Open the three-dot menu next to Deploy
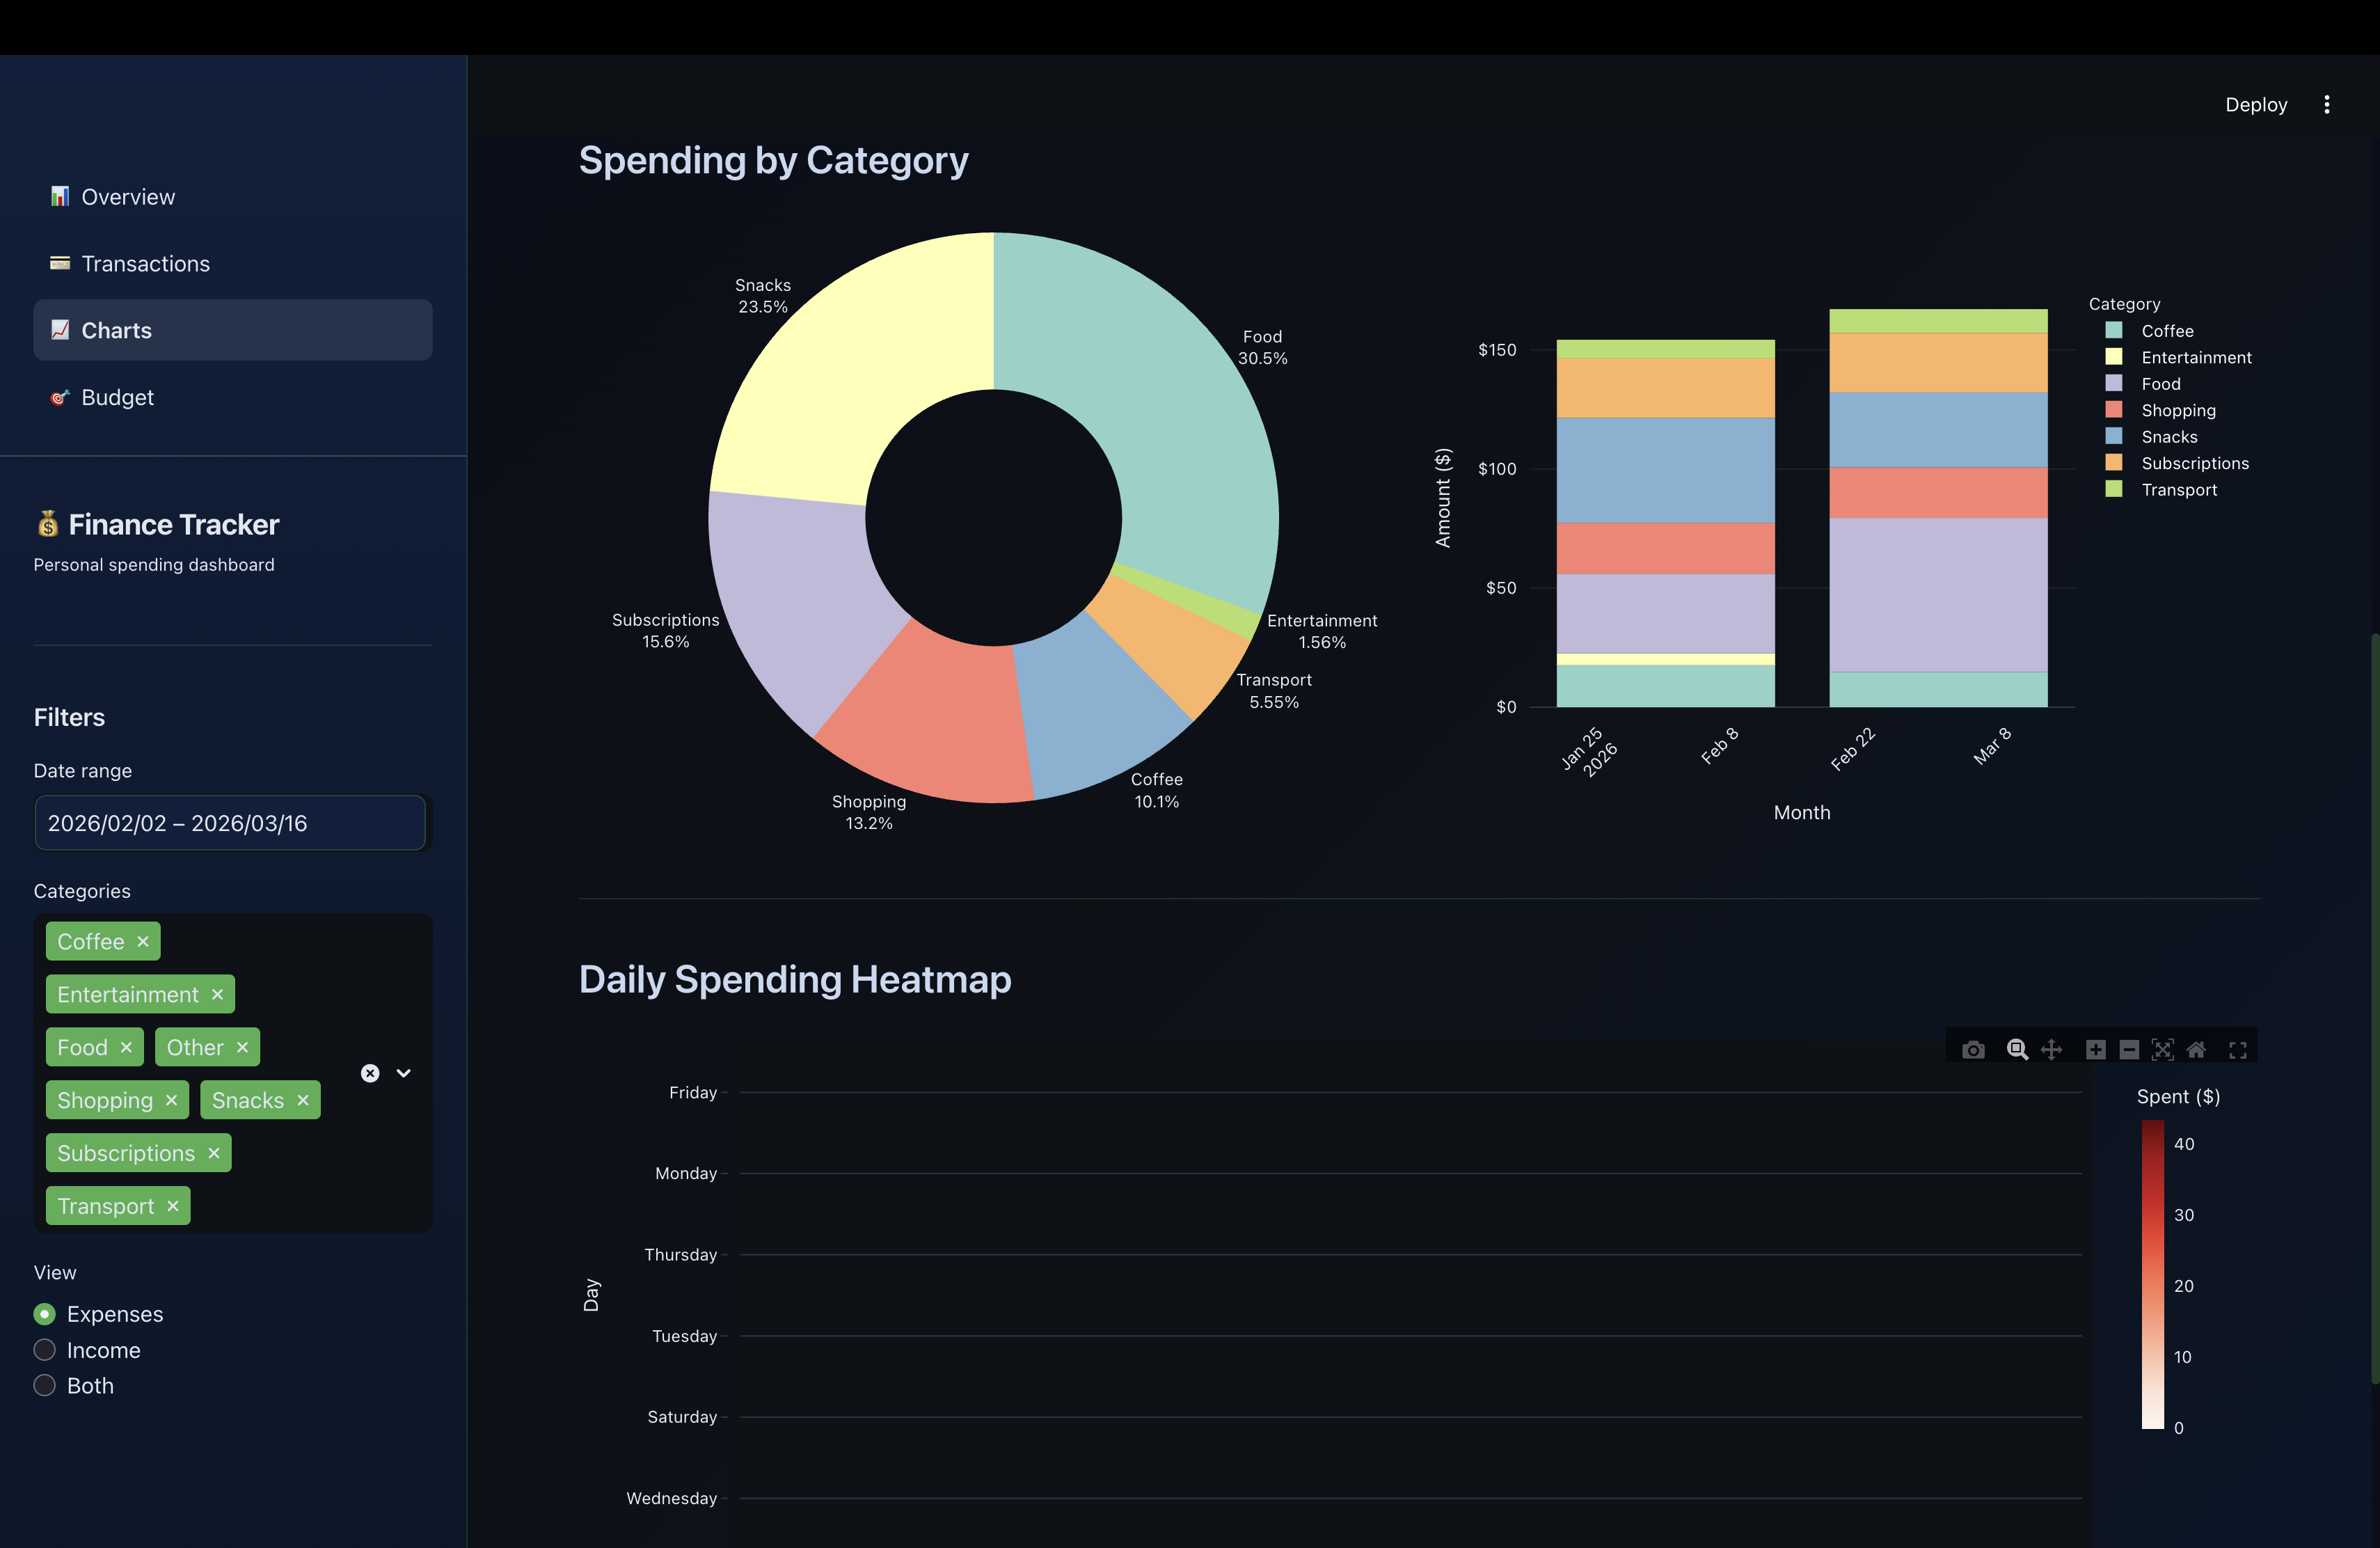This screenshot has width=2380, height=1548. (x=2327, y=104)
